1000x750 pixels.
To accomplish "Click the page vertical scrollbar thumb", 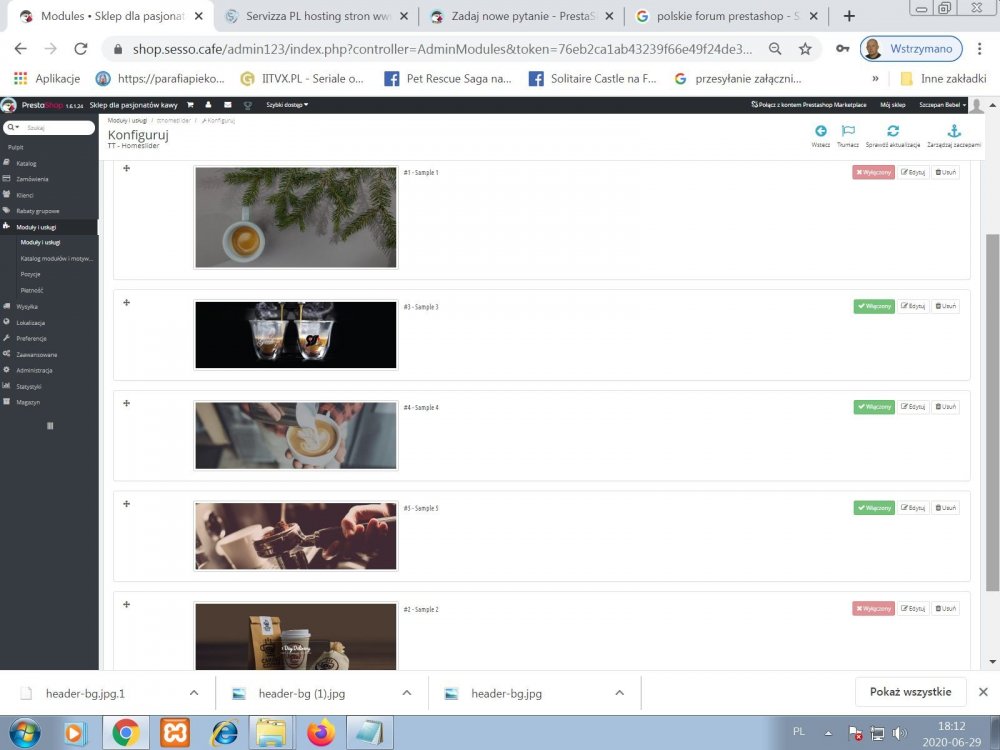I will [992, 412].
